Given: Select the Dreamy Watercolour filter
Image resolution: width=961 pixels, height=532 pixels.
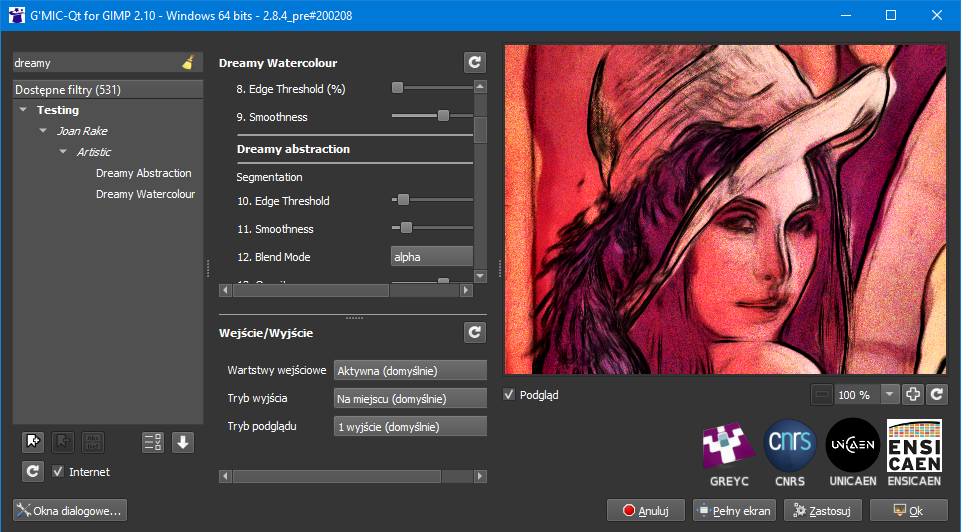Looking at the screenshot, I should [145, 194].
